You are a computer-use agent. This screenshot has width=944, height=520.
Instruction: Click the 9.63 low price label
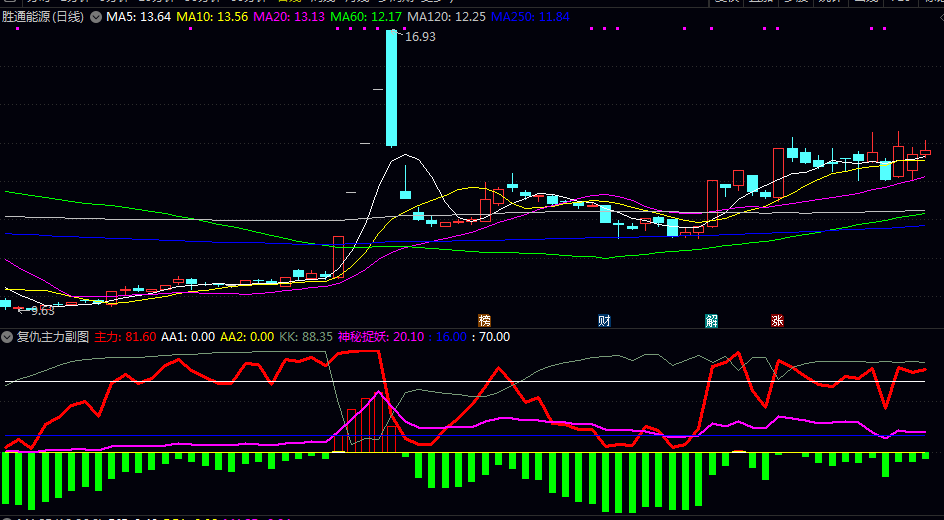coord(39,310)
